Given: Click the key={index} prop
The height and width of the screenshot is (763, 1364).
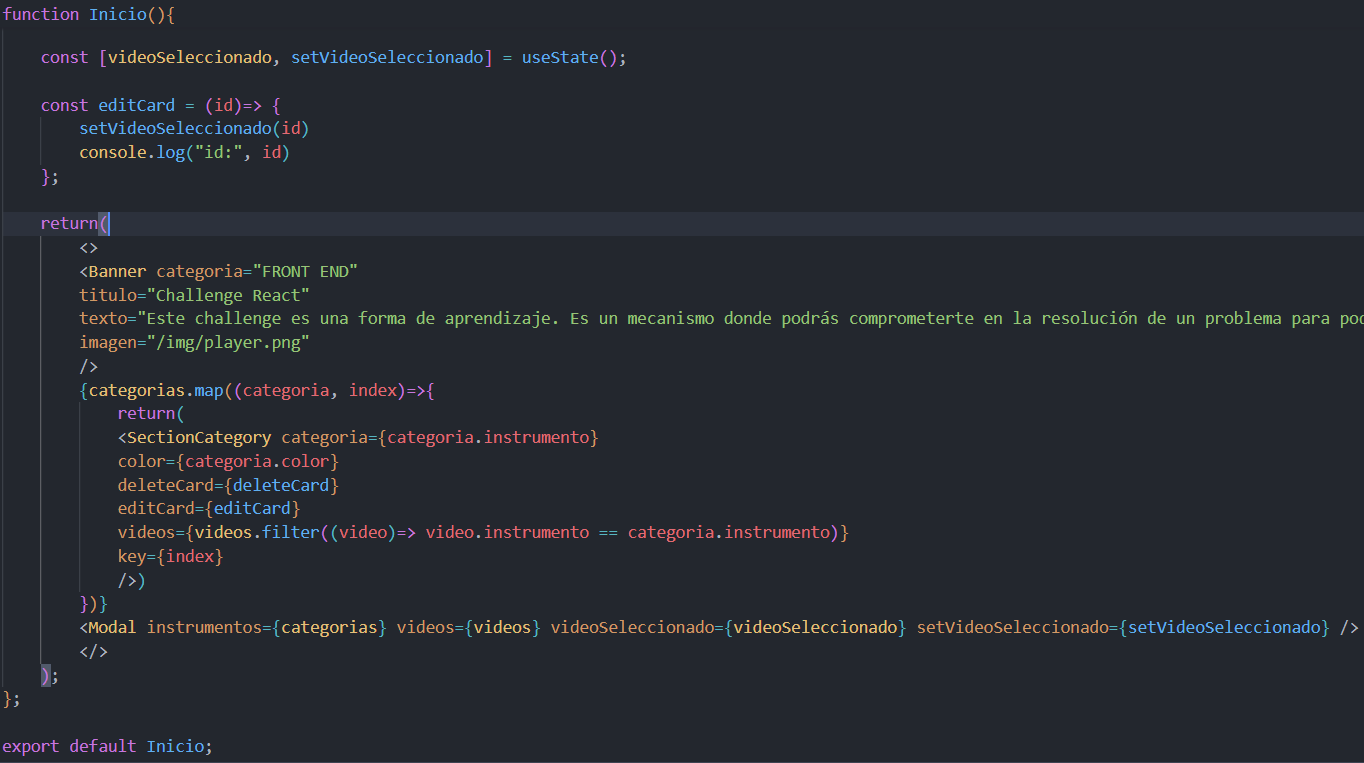Looking at the screenshot, I should (170, 557).
